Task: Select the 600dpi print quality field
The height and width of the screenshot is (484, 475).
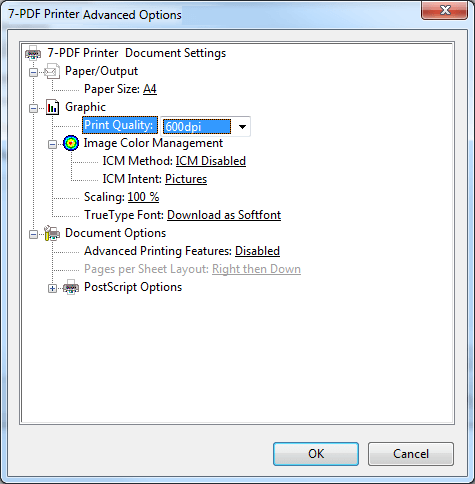Action: point(197,127)
